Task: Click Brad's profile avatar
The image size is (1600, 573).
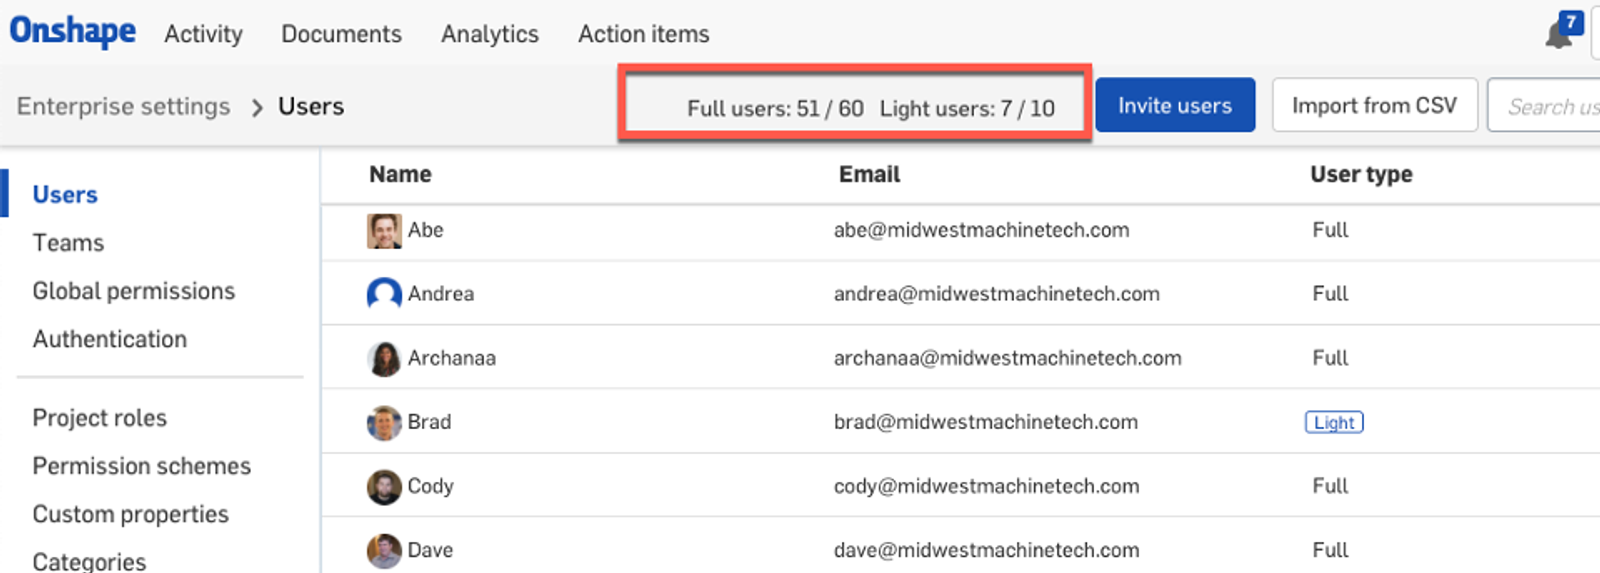Action: tap(384, 422)
